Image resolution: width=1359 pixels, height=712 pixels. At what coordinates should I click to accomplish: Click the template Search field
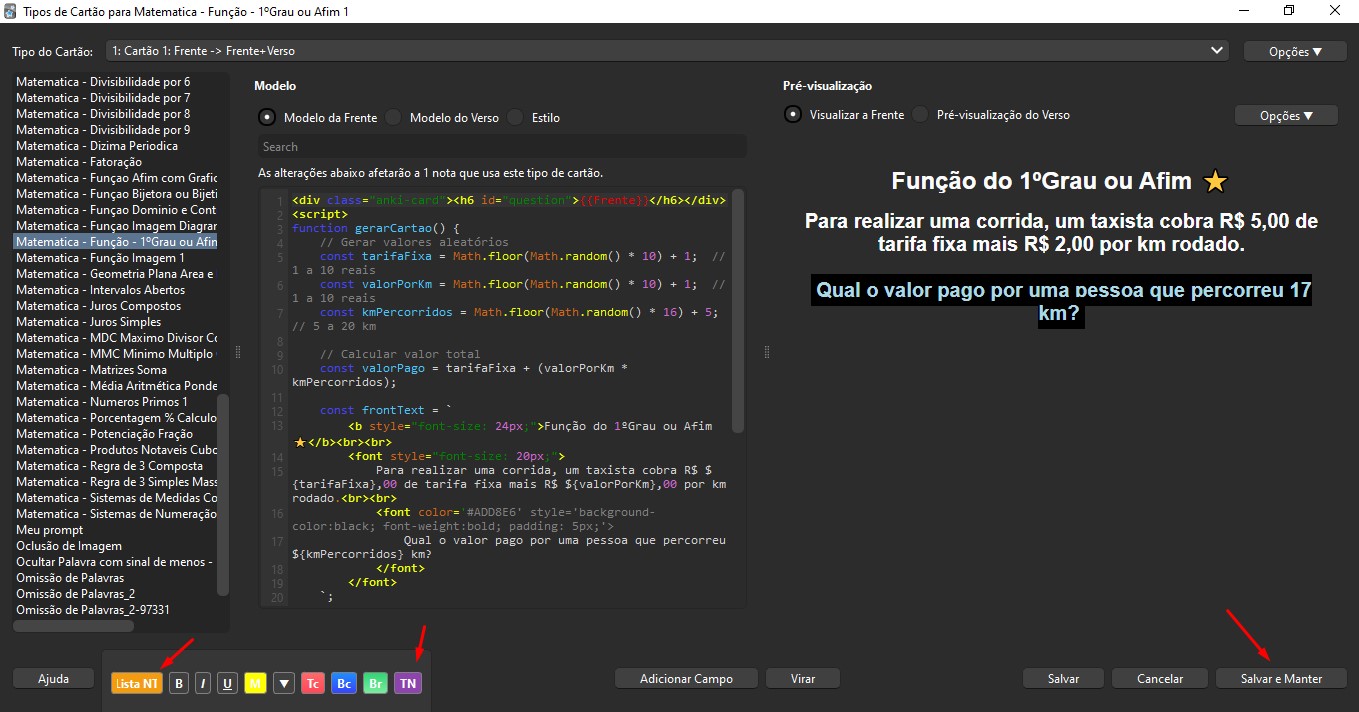click(x=502, y=146)
